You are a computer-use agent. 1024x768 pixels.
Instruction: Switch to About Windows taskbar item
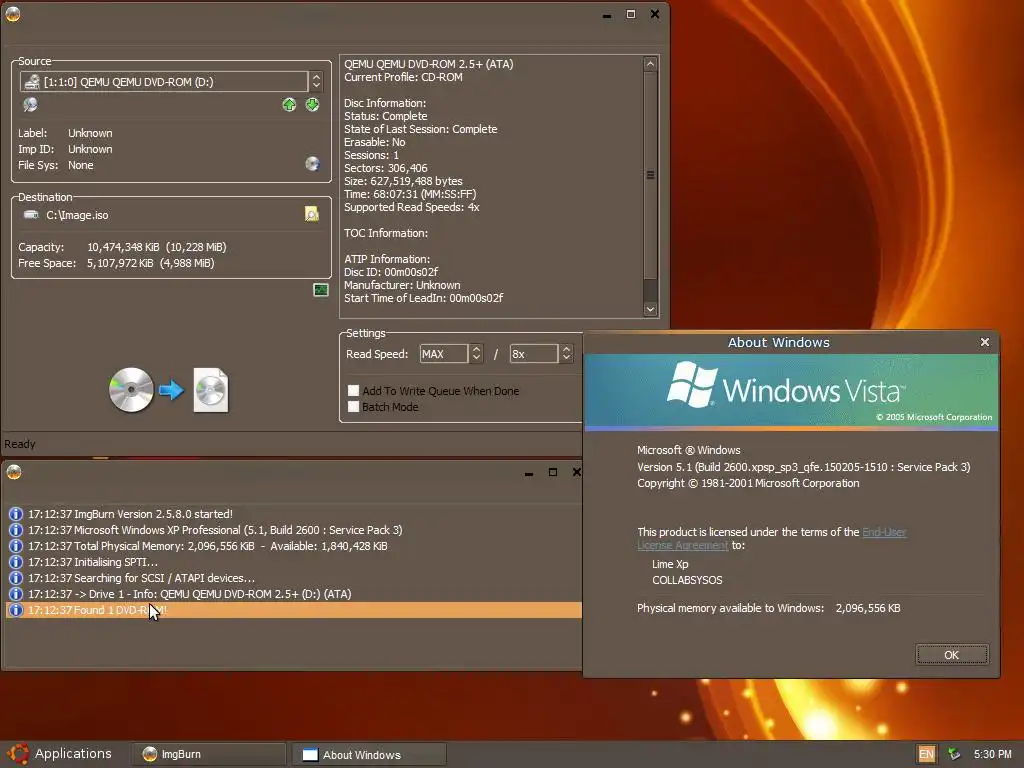[369, 754]
